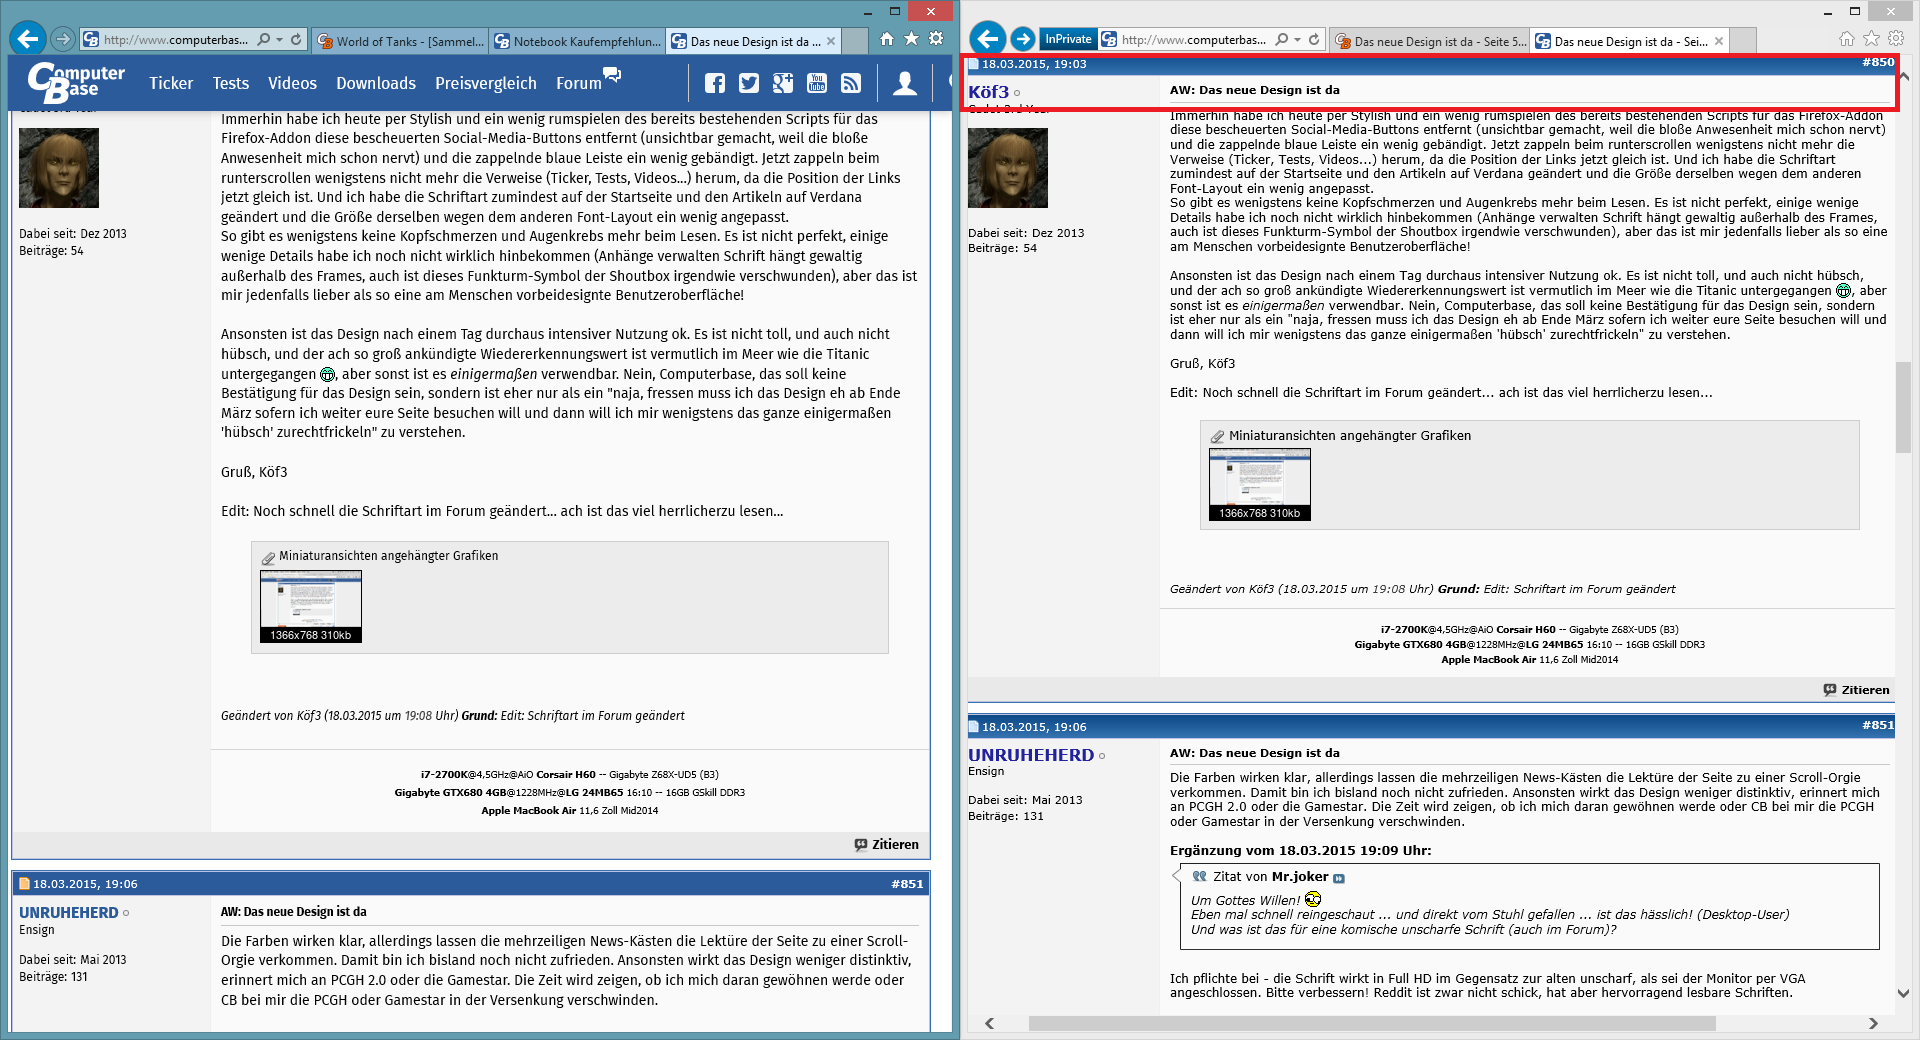Viewport: 1920px width, 1040px height.
Task: Click forward arrow in right InPrivate window
Action: point(1022,39)
